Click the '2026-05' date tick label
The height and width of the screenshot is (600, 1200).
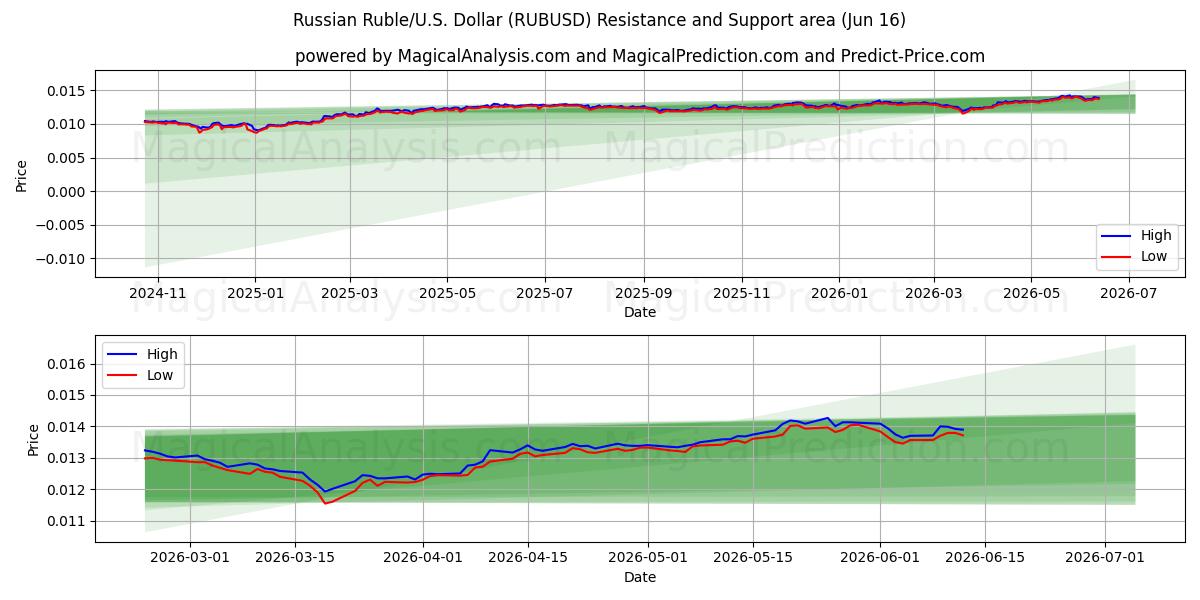click(x=1031, y=293)
